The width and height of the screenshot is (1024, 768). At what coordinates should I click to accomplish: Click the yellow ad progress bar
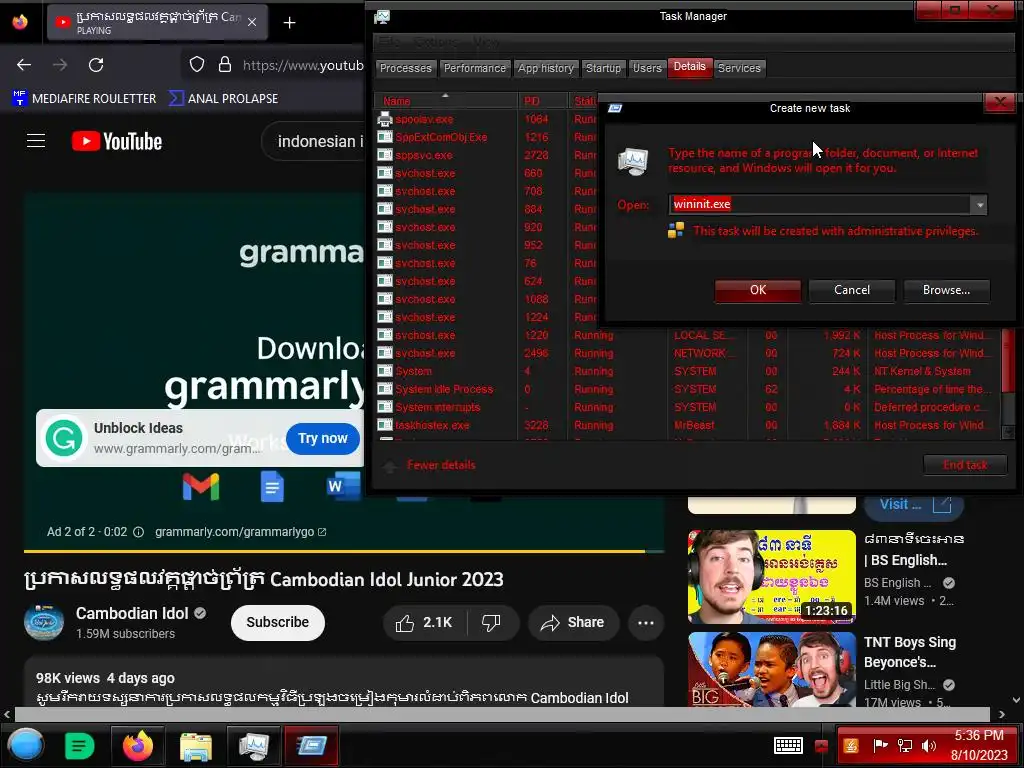(344, 552)
